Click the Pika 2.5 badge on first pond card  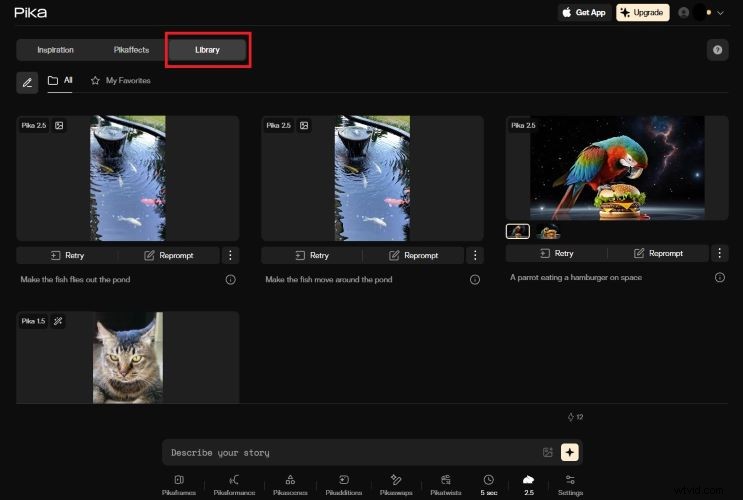pos(34,126)
